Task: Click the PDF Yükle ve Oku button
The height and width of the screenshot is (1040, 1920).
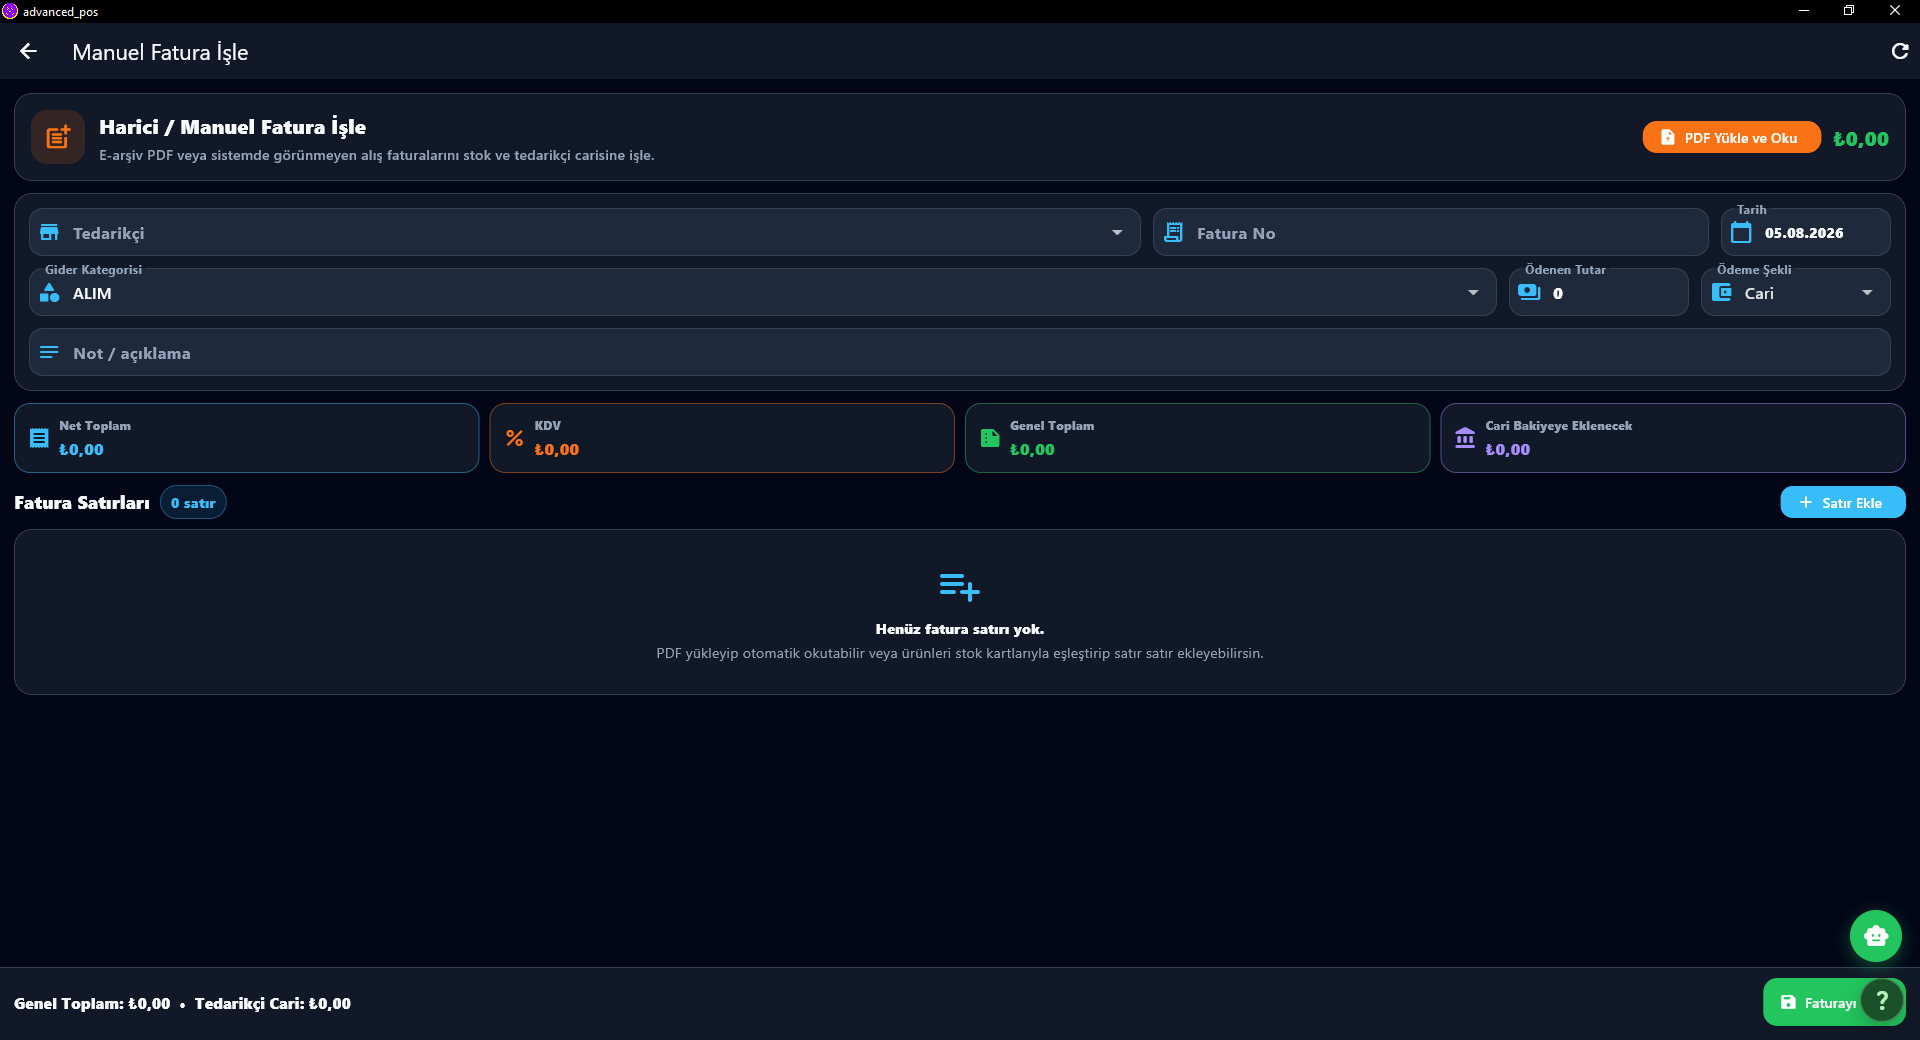Action: click(1731, 138)
